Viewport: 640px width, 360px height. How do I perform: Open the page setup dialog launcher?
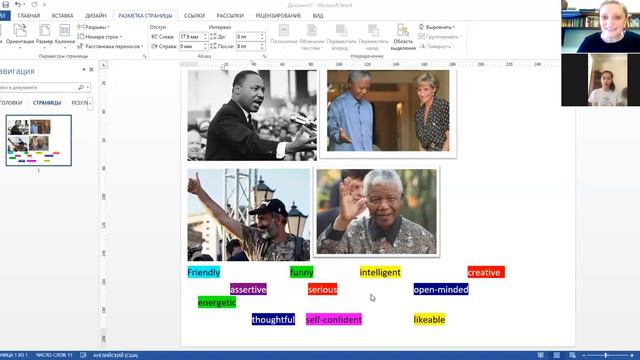[x=144, y=56]
